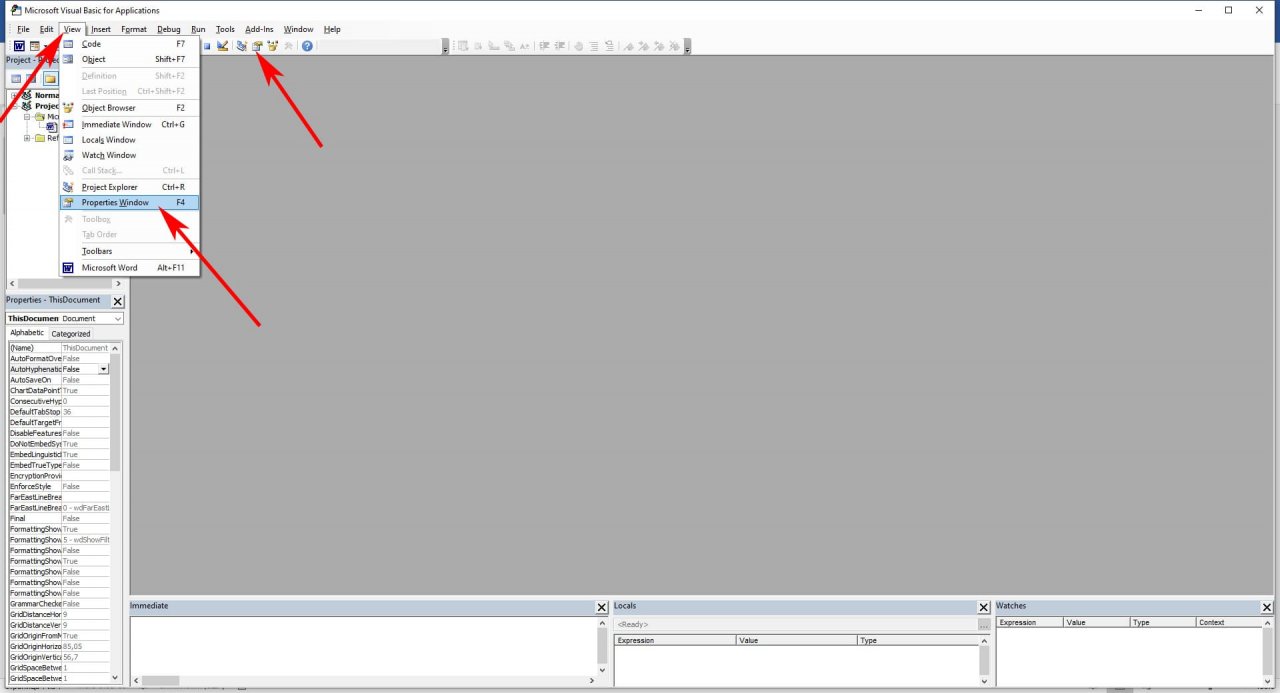Open the Toolbars submenu
Screen dimensions: 1280x693
pos(130,251)
